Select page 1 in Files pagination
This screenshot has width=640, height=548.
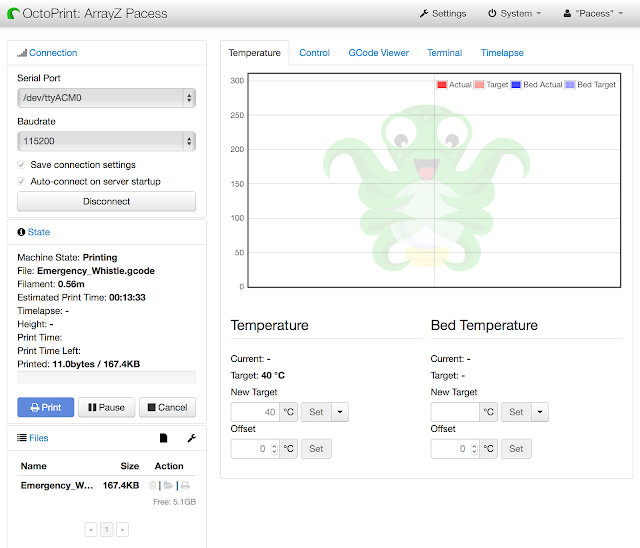[x=107, y=530]
